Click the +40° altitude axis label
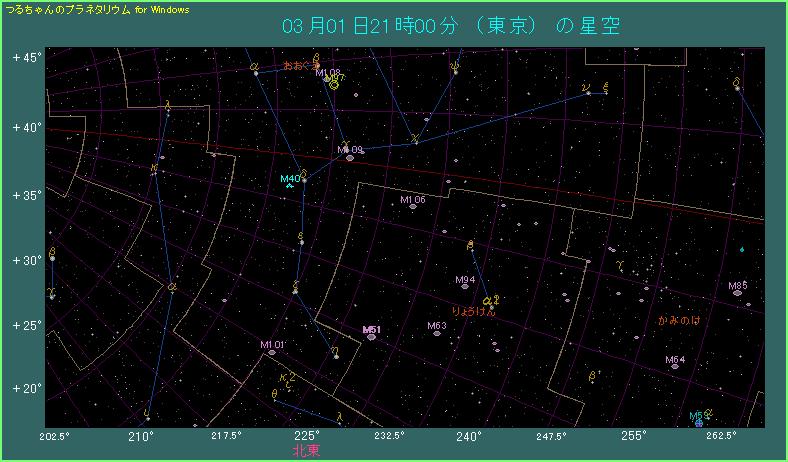 click(x=27, y=127)
